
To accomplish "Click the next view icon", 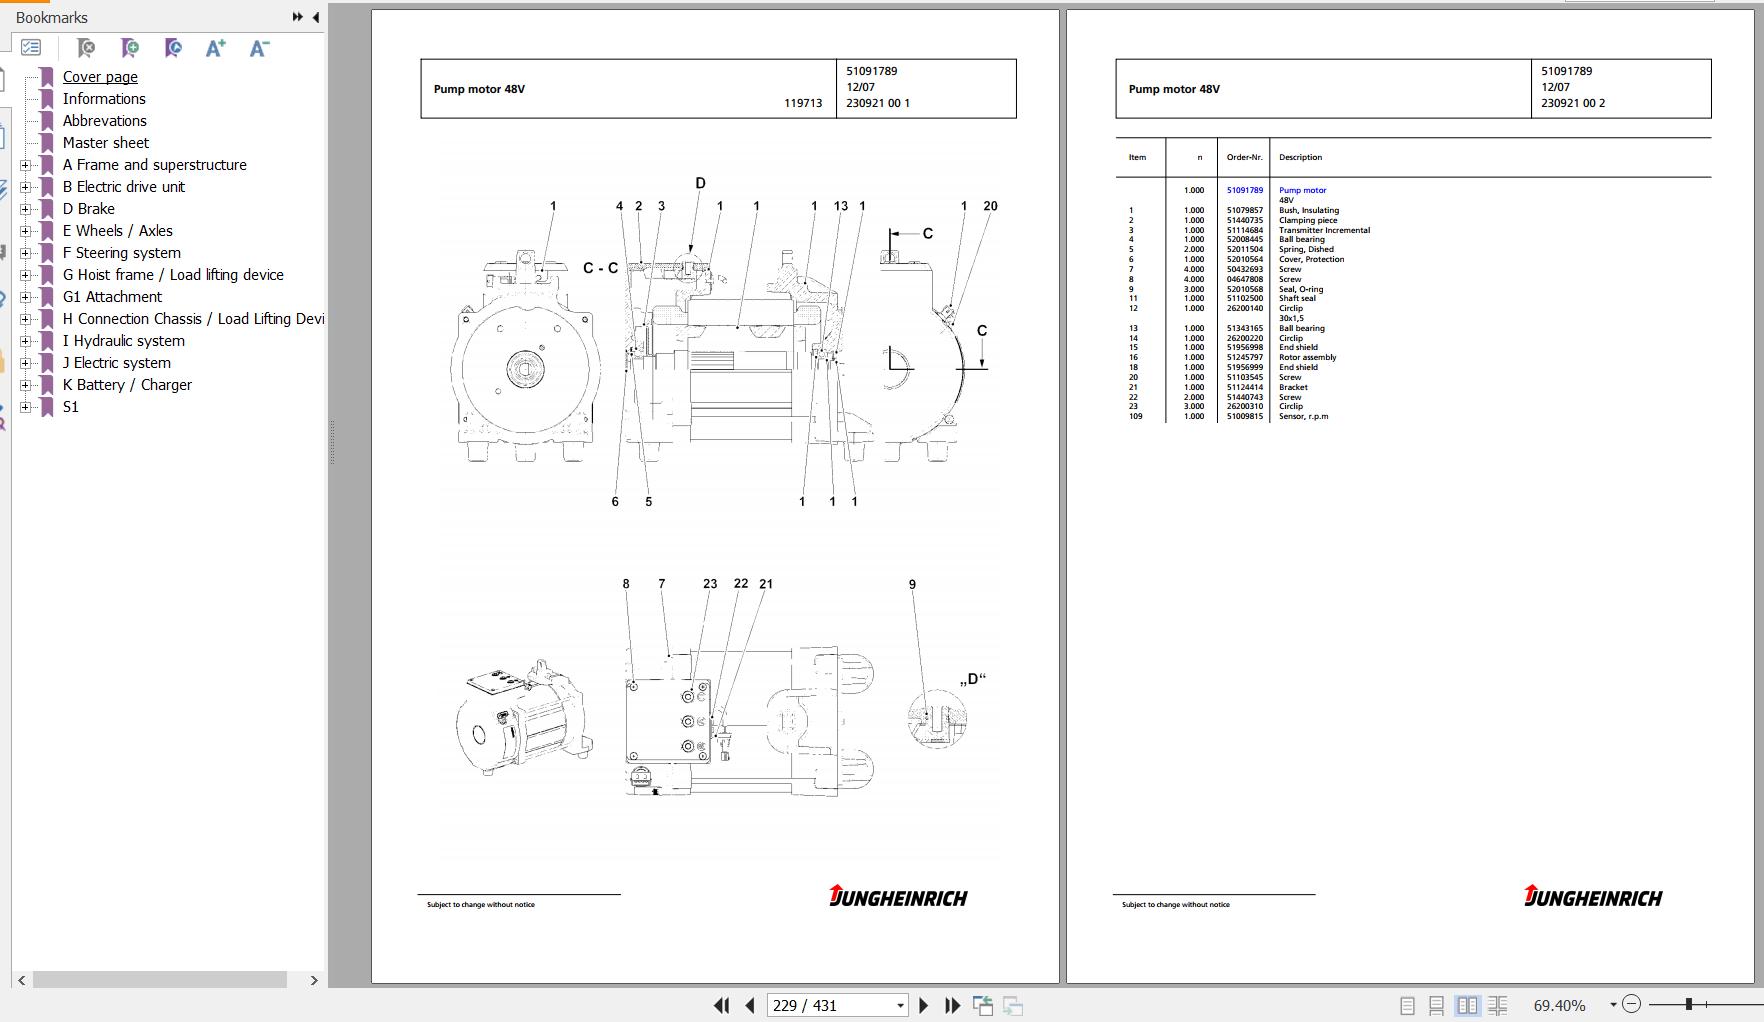I will (1012, 1005).
